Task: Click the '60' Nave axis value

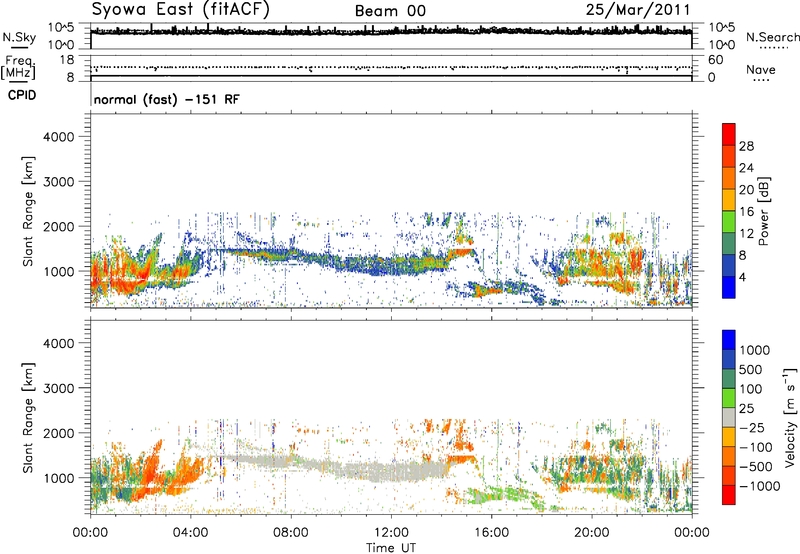Action: click(x=715, y=60)
